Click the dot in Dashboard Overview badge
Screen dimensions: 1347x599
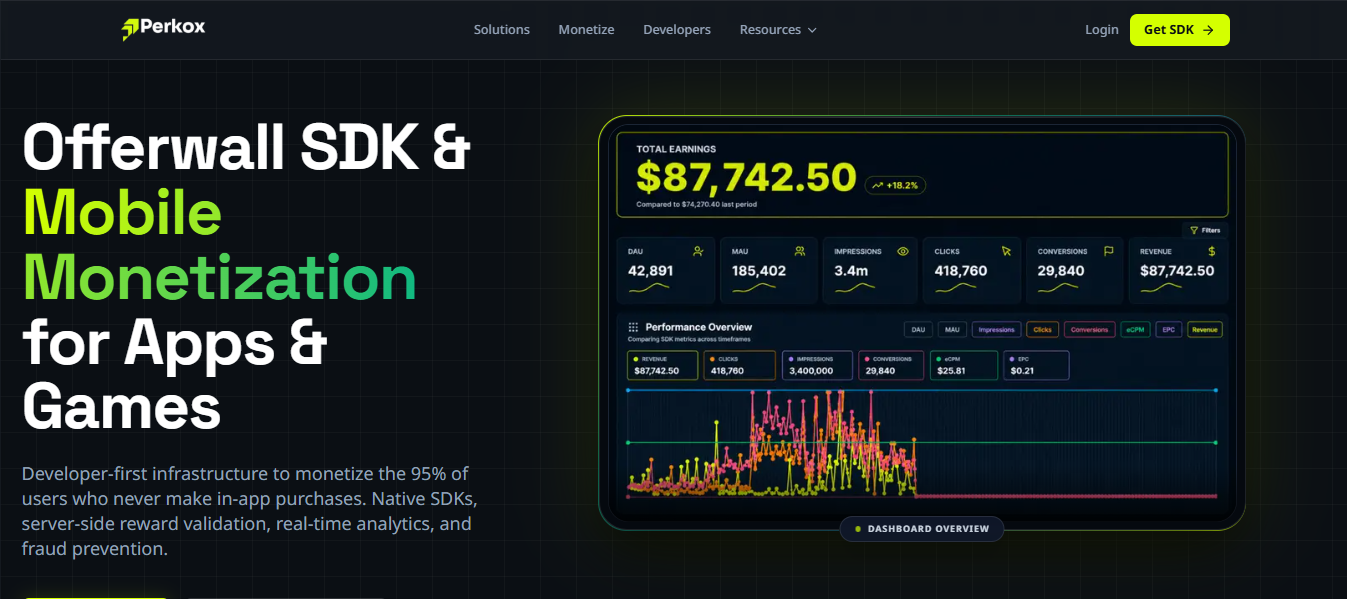(858, 529)
